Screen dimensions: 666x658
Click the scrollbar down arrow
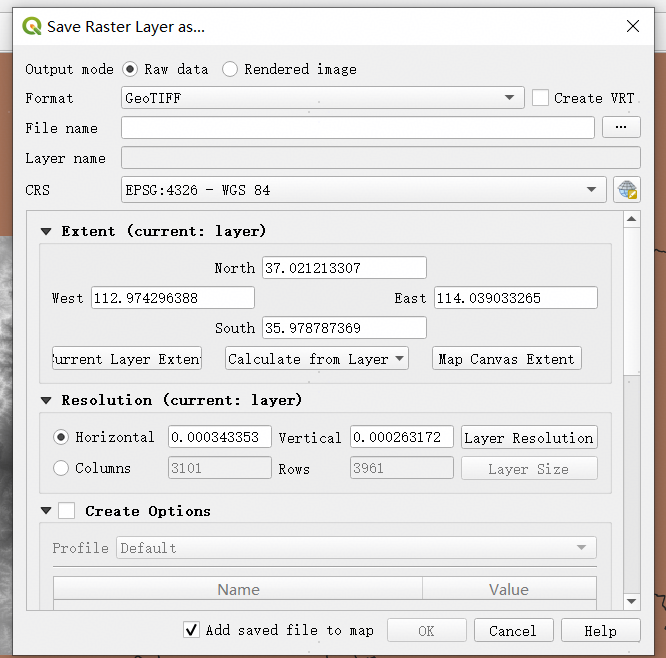(631, 601)
